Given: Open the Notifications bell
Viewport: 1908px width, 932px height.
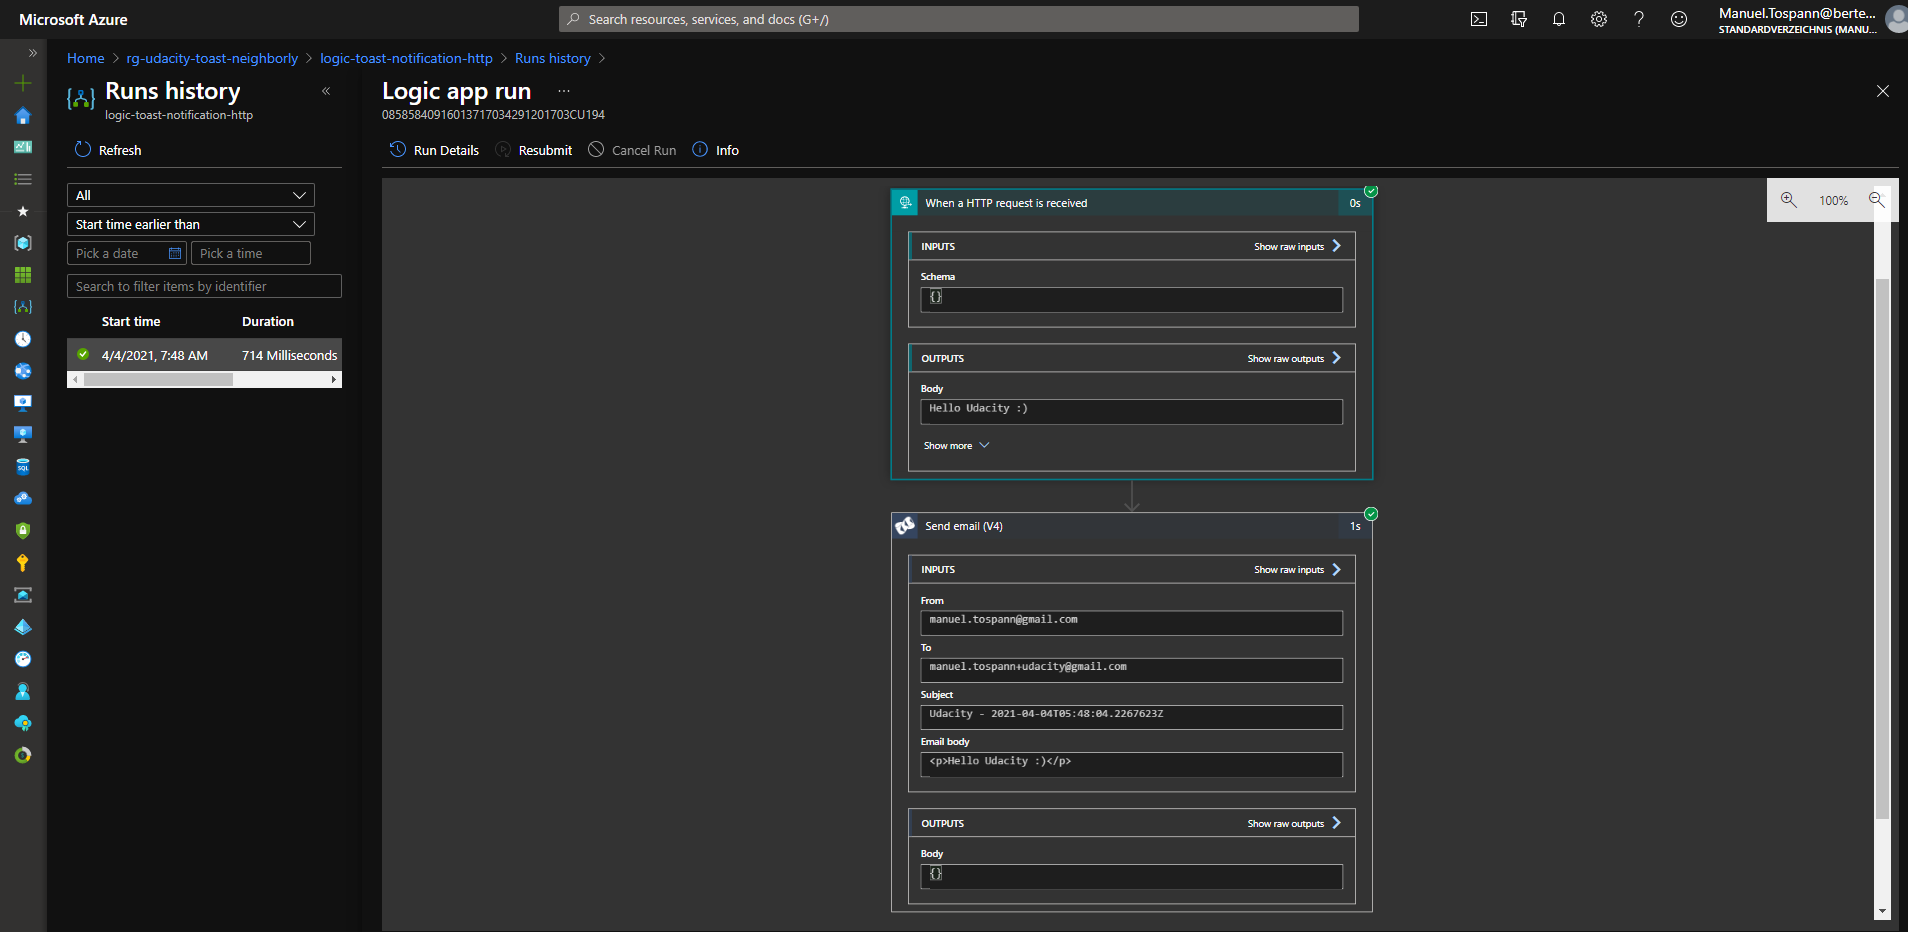Looking at the screenshot, I should point(1559,19).
